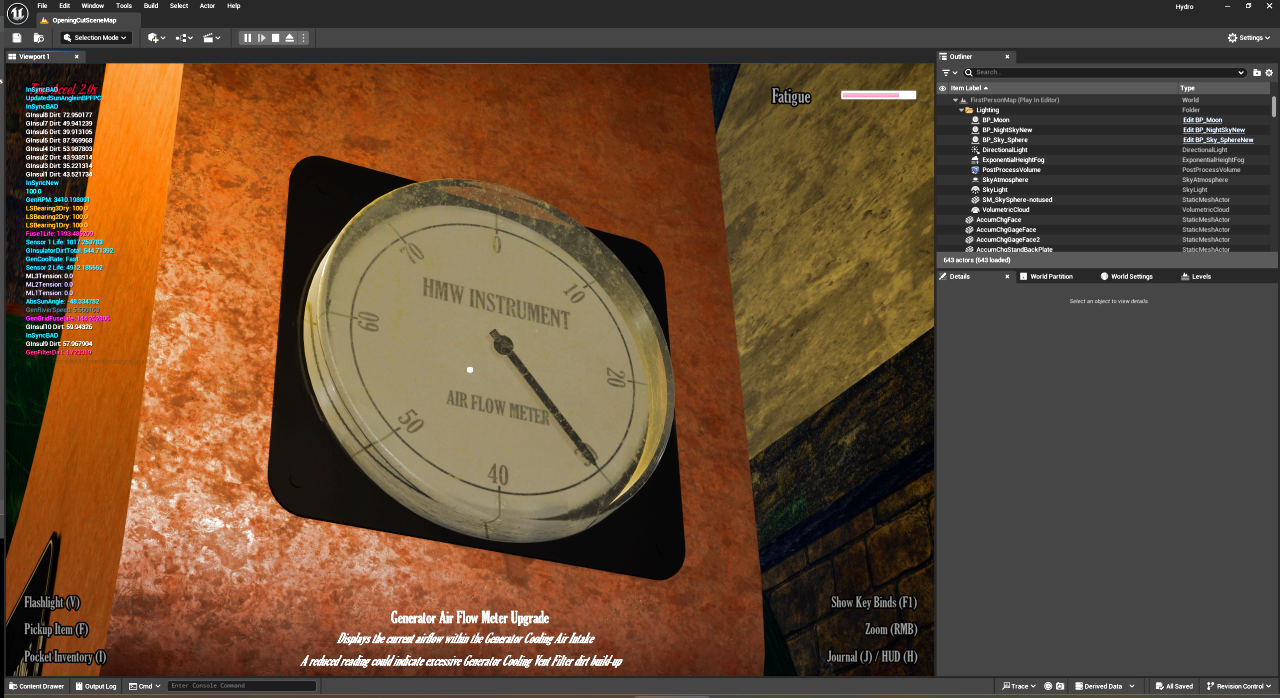Open the Build menu
The width and height of the screenshot is (1280, 698).
click(151, 6)
